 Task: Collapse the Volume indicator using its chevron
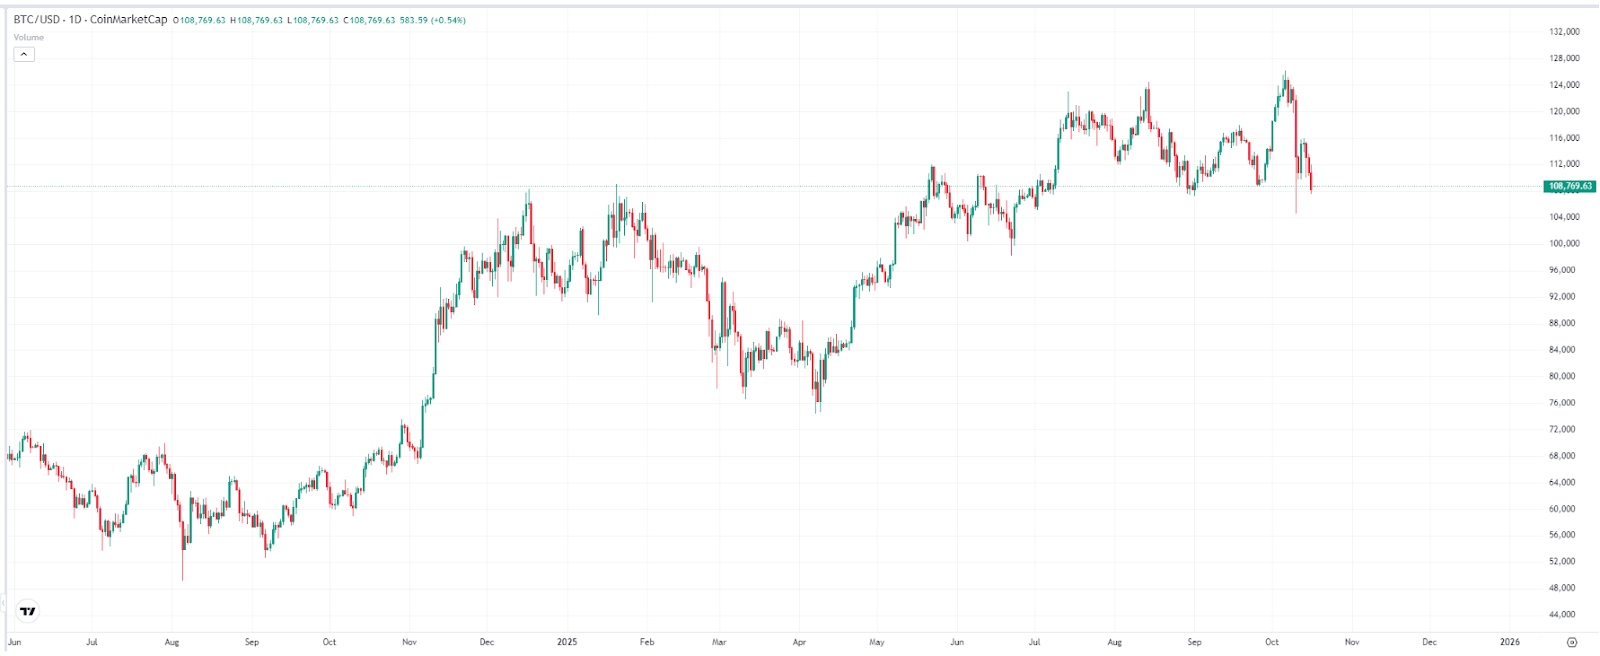[23, 53]
